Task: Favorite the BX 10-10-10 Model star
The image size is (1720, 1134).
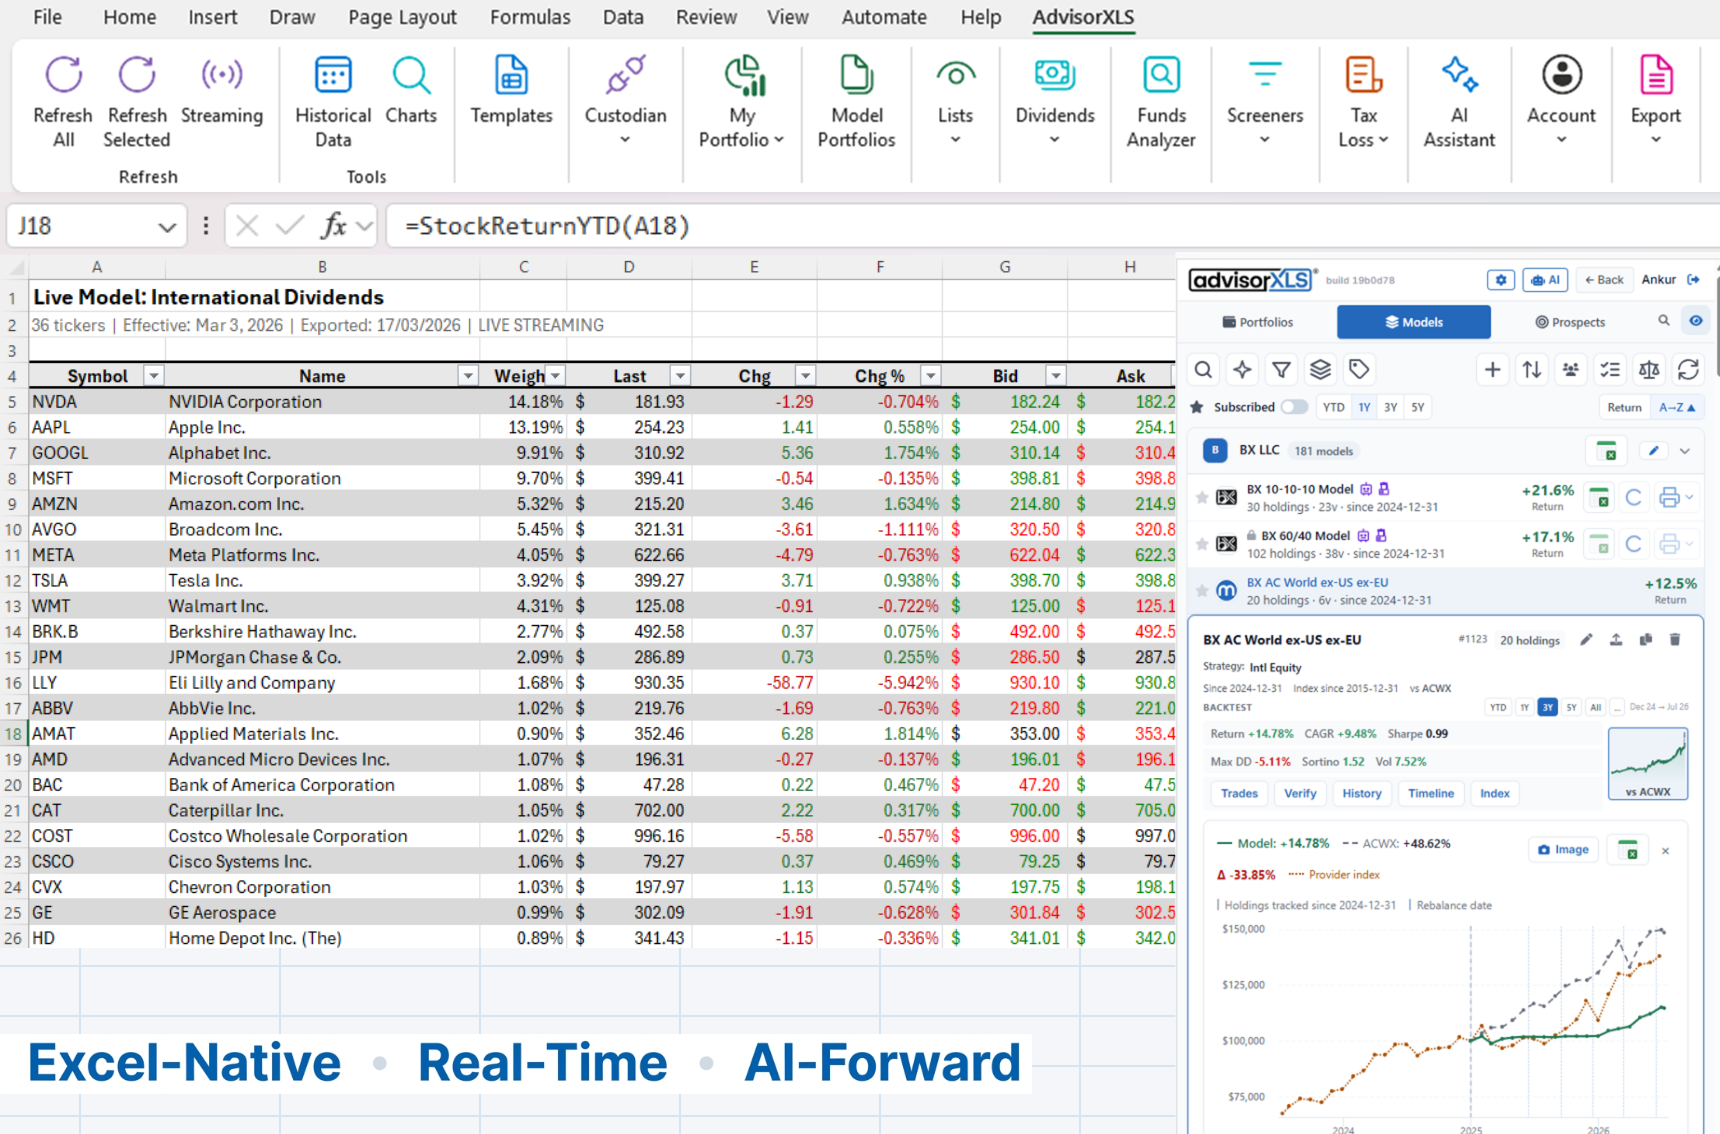Action: (1201, 497)
